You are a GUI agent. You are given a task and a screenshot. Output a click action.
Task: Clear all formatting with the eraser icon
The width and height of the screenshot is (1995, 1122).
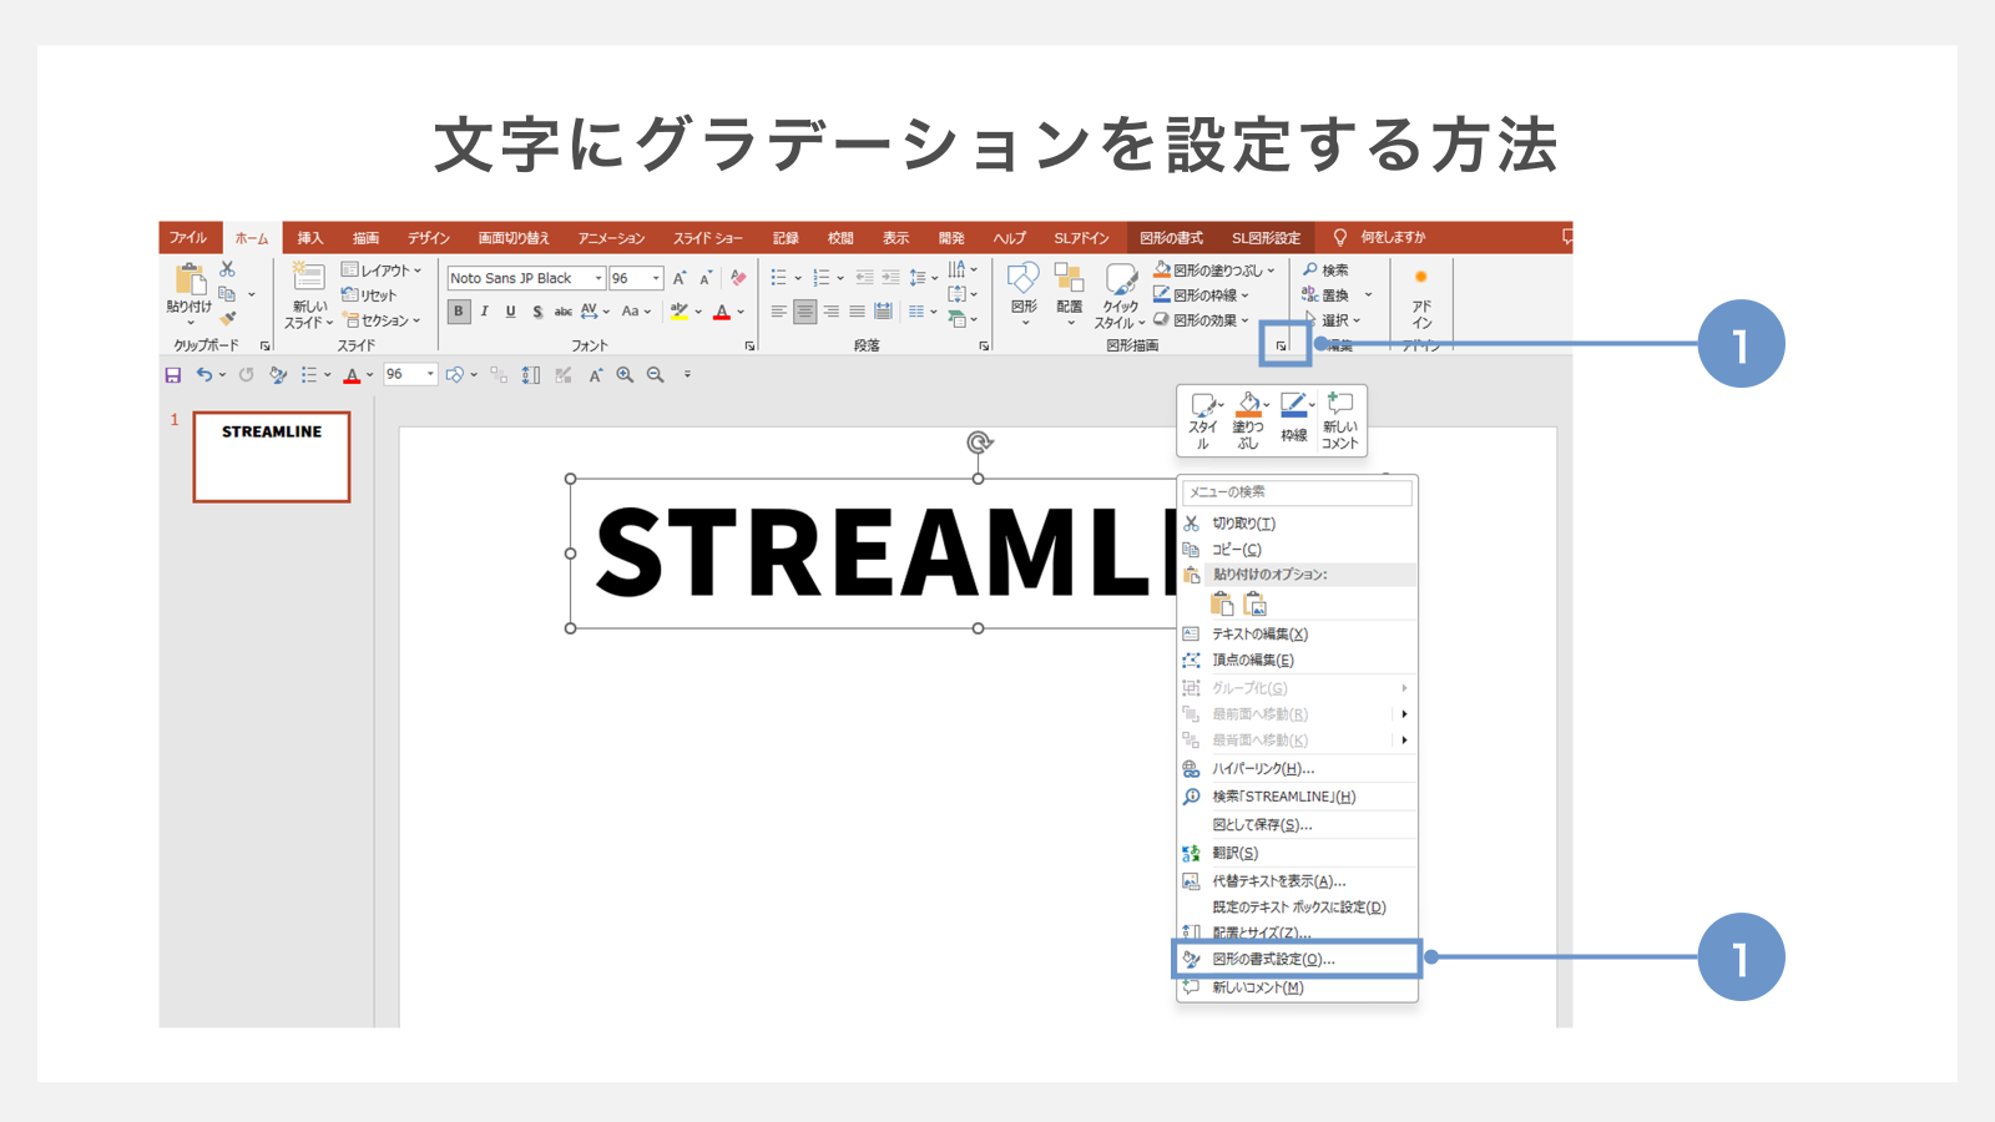click(x=738, y=278)
